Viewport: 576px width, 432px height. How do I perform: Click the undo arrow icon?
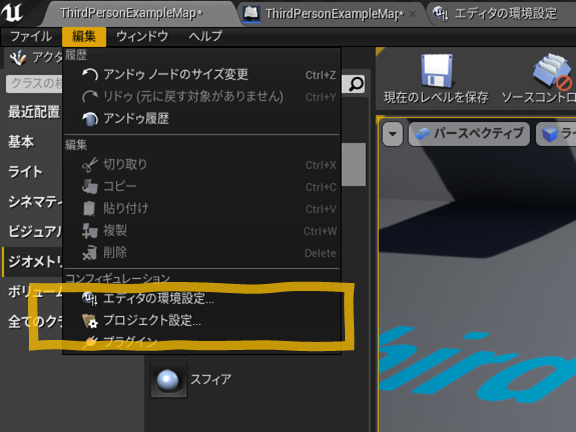coord(90,75)
